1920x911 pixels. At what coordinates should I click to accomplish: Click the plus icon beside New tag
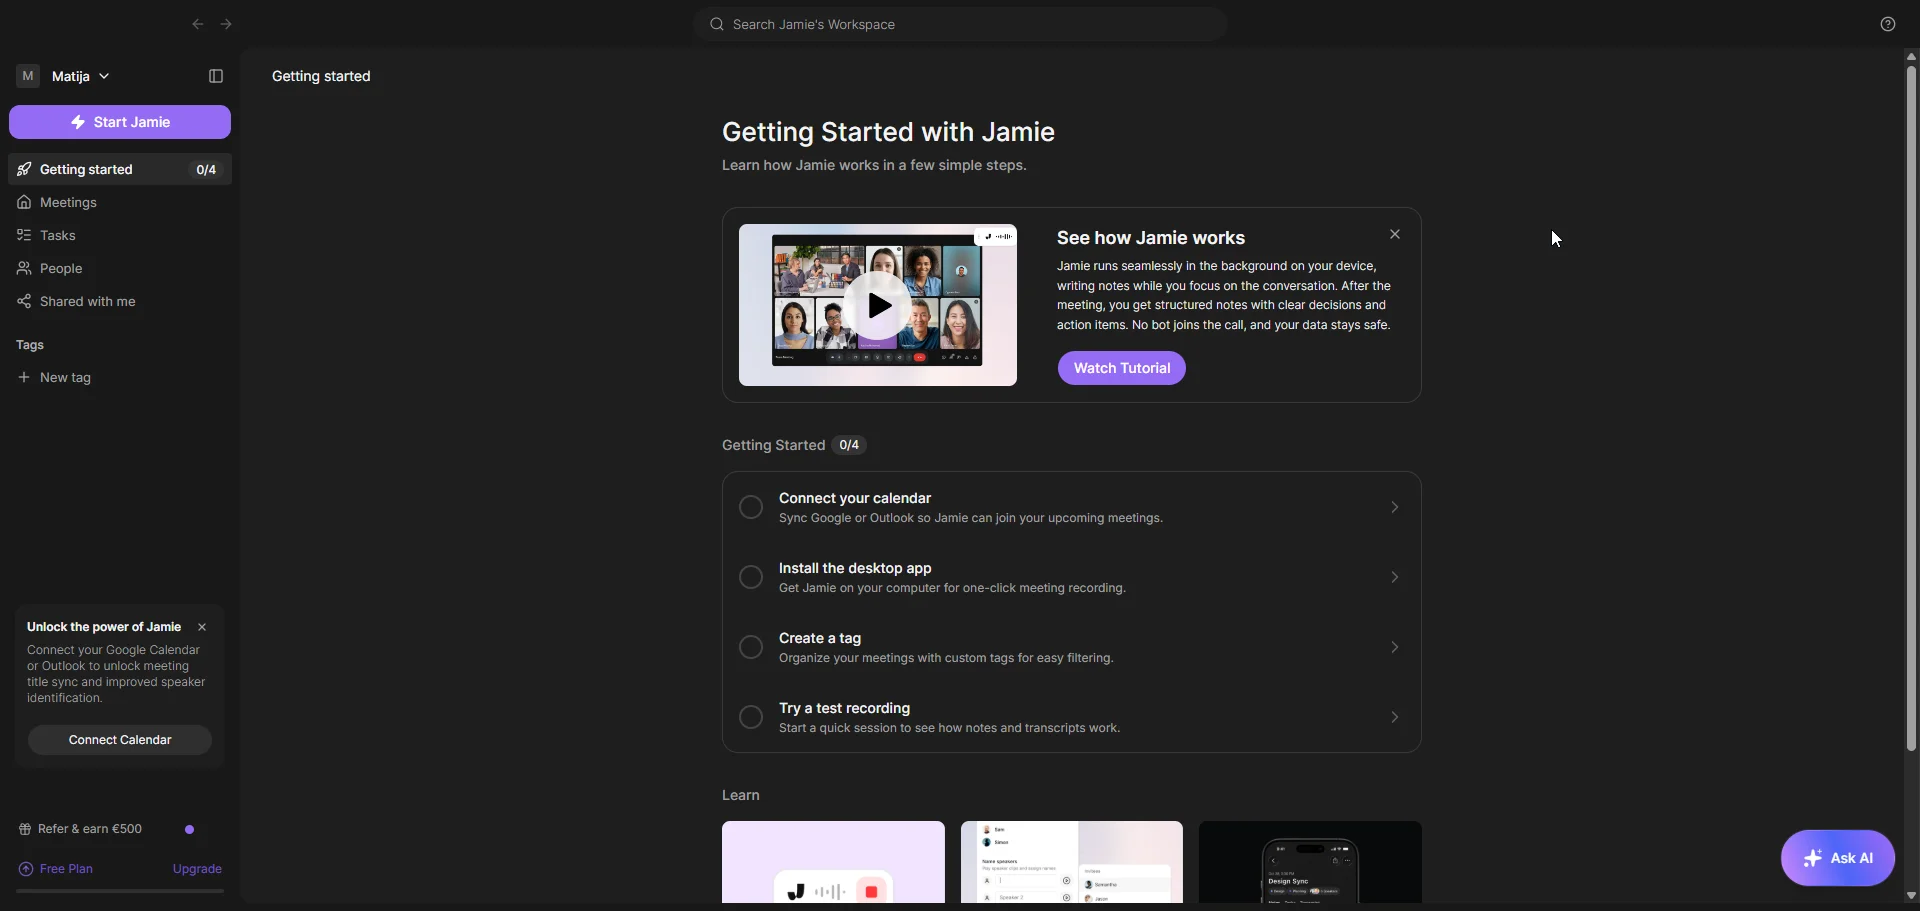click(24, 378)
